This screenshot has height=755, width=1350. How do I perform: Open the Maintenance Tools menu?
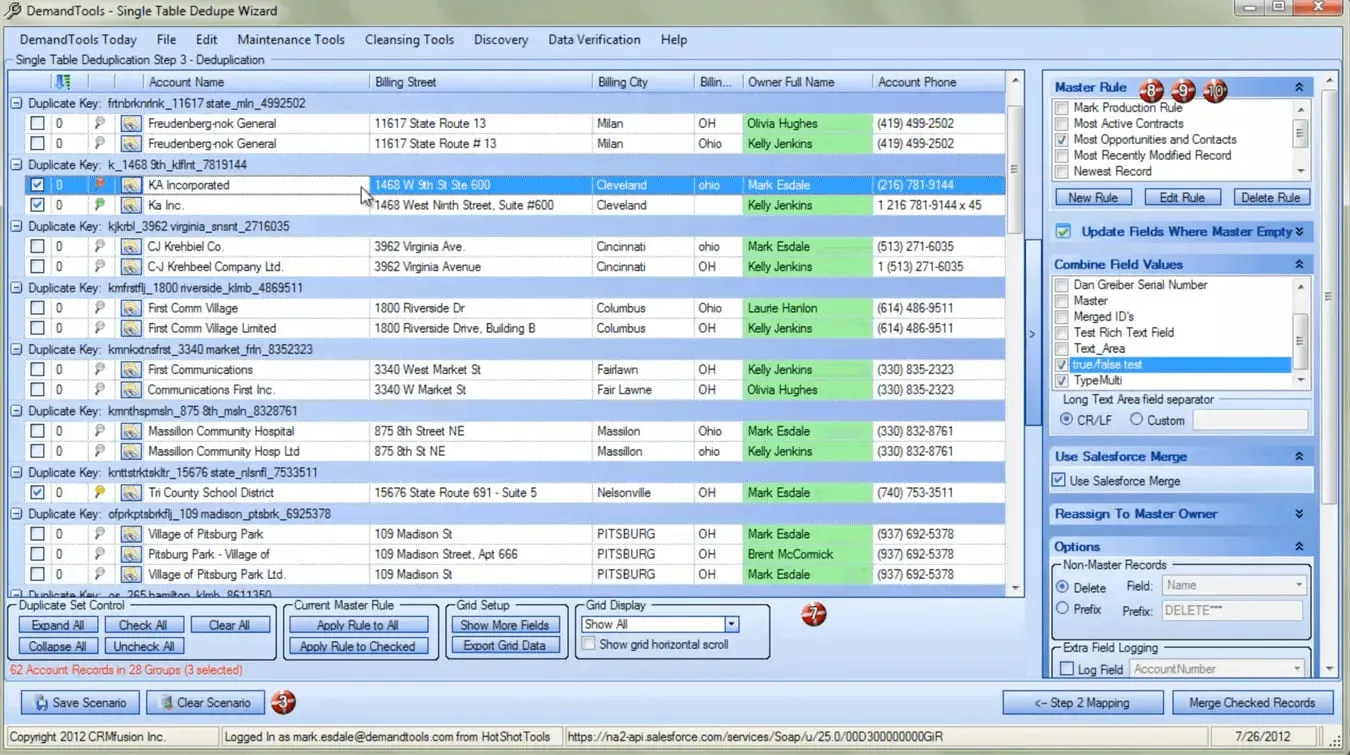291,40
